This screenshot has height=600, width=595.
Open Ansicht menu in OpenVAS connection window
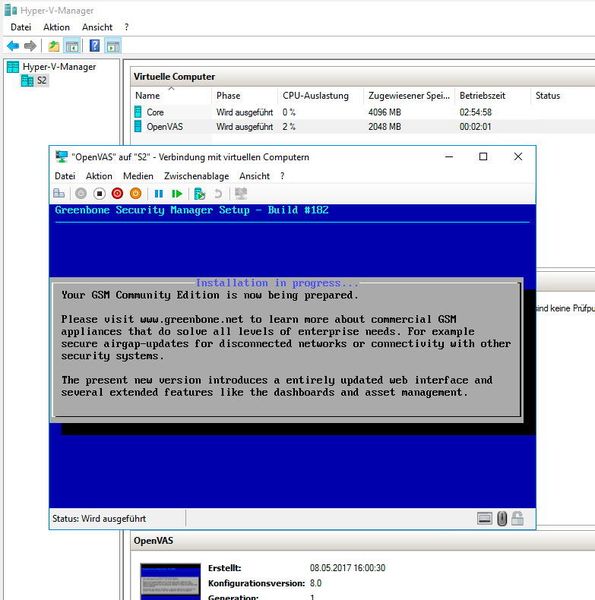pyautogui.click(x=254, y=176)
